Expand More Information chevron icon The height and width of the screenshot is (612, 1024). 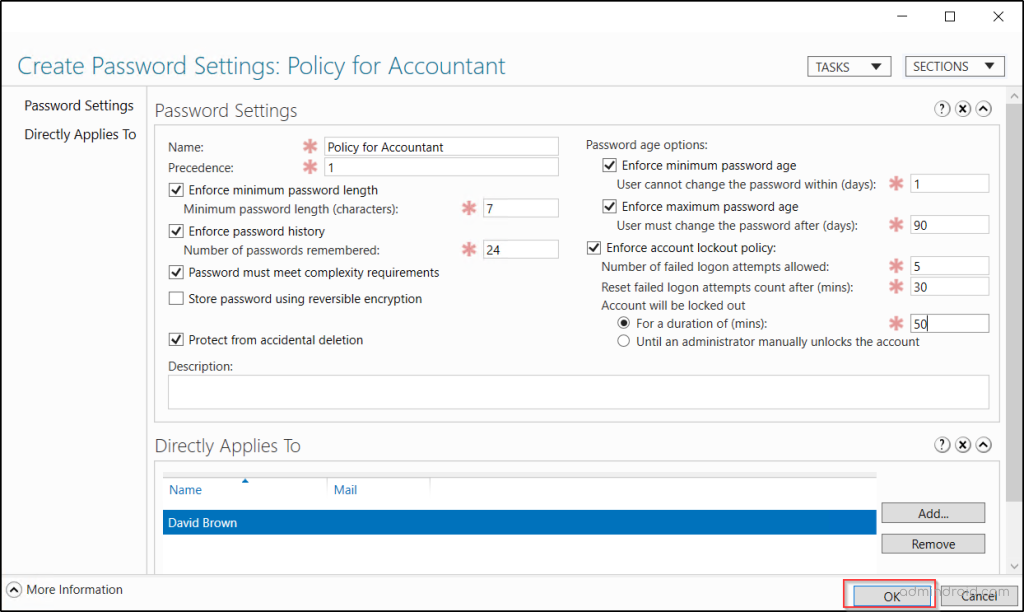coord(14,590)
